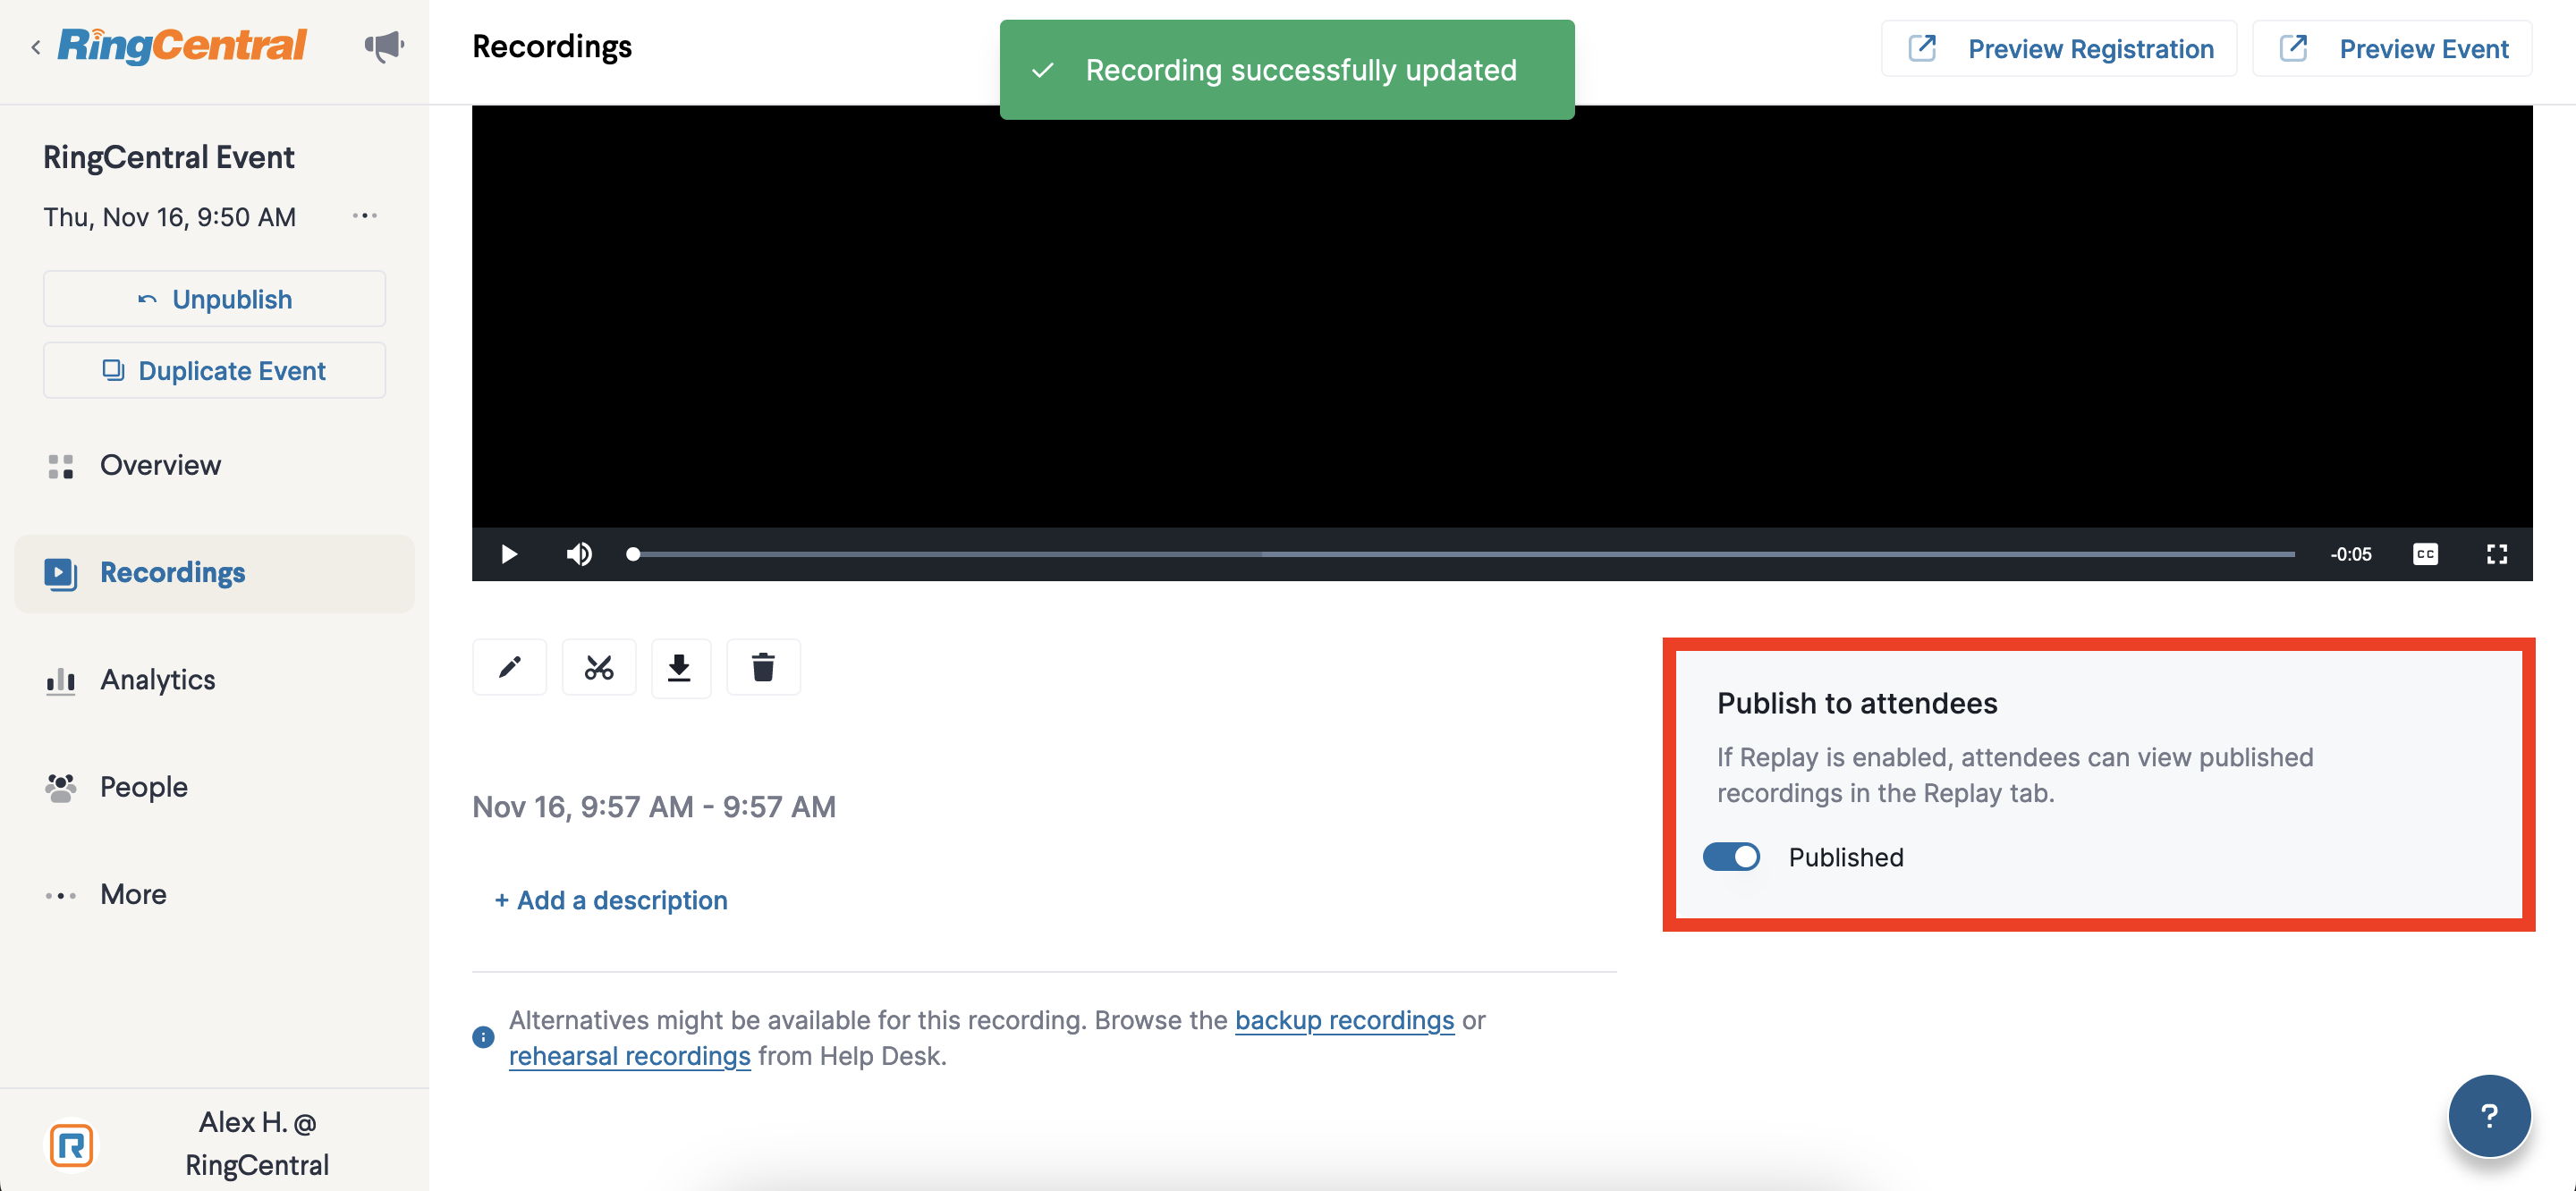Click the scissors trim recording icon

click(599, 667)
